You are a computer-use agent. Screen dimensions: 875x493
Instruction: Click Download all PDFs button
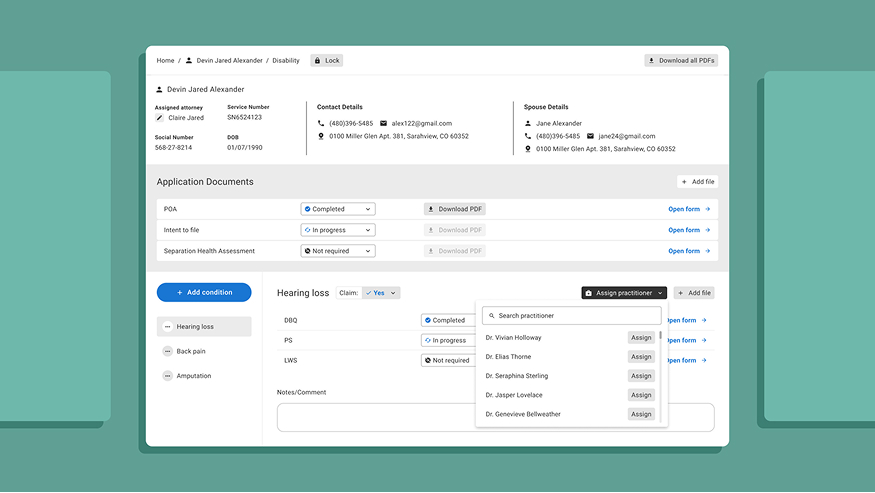[681, 60]
